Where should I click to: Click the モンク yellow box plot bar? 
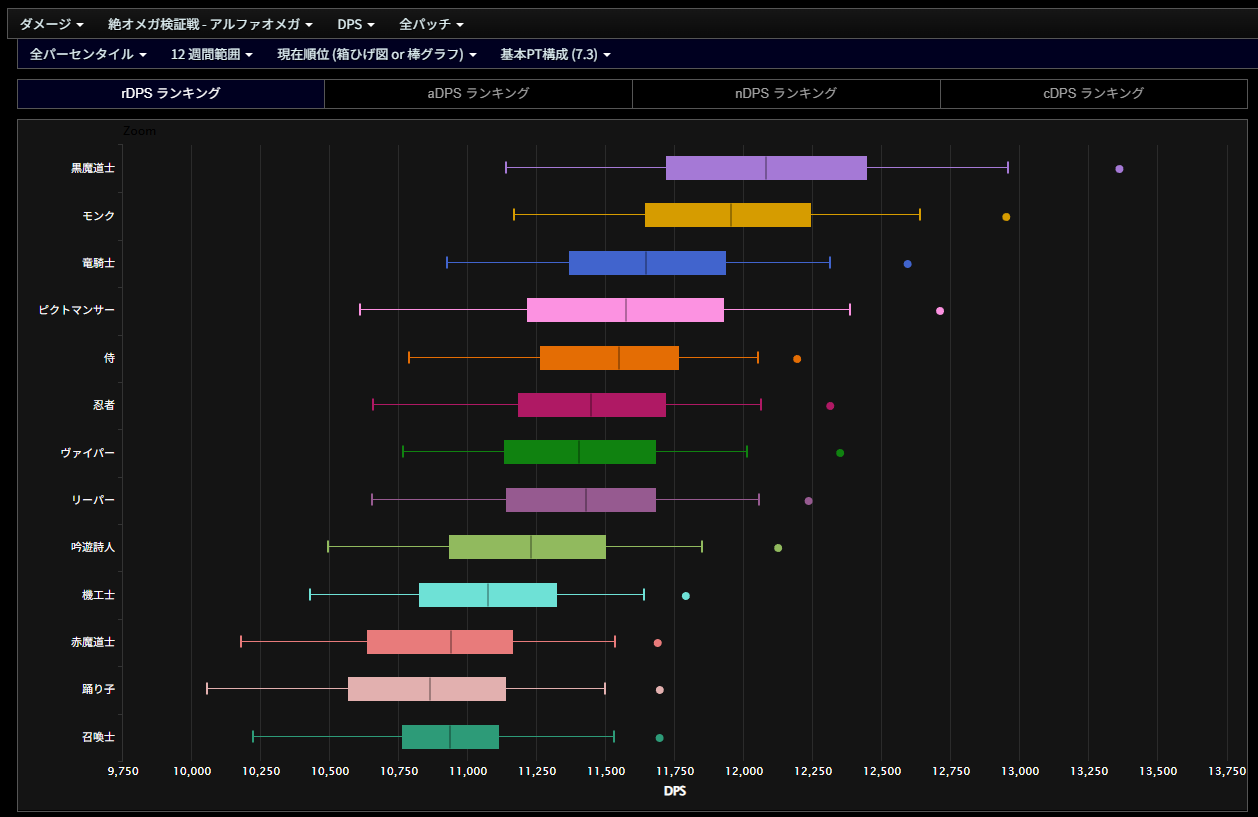click(x=727, y=215)
